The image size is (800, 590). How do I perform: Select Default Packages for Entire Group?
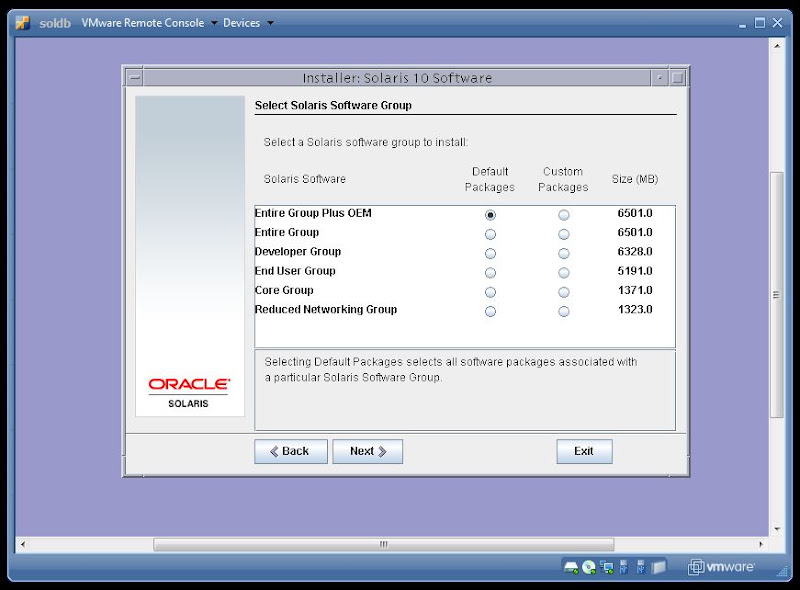tap(490, 234)
